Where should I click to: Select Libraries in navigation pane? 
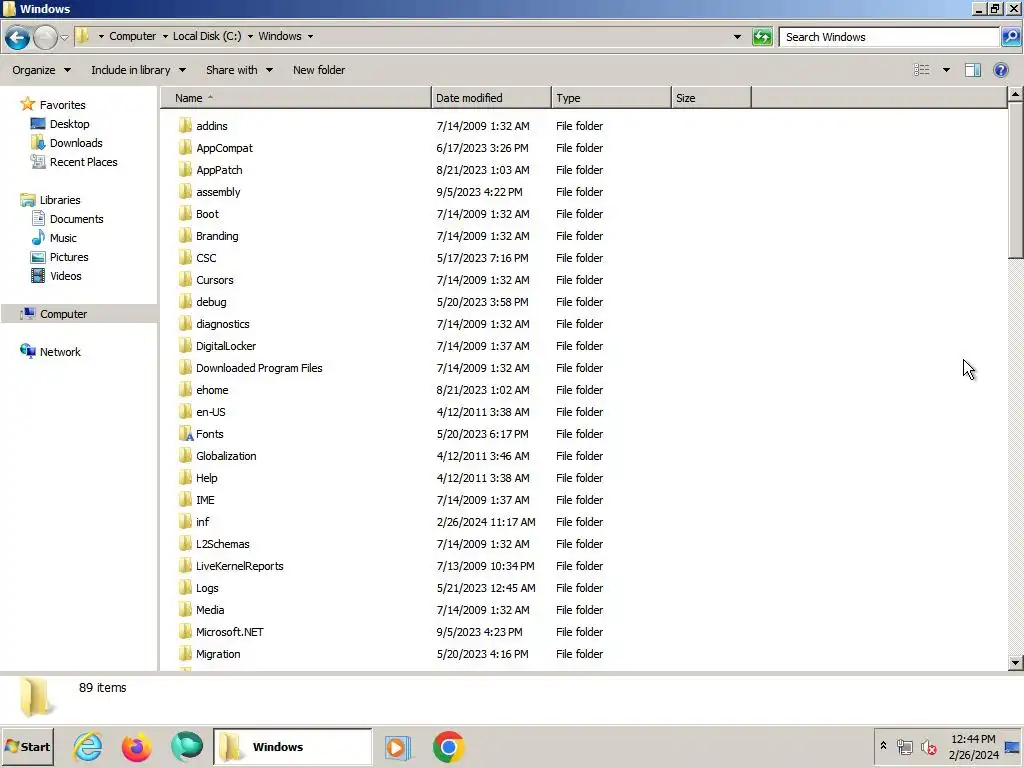tap(59, 200)
